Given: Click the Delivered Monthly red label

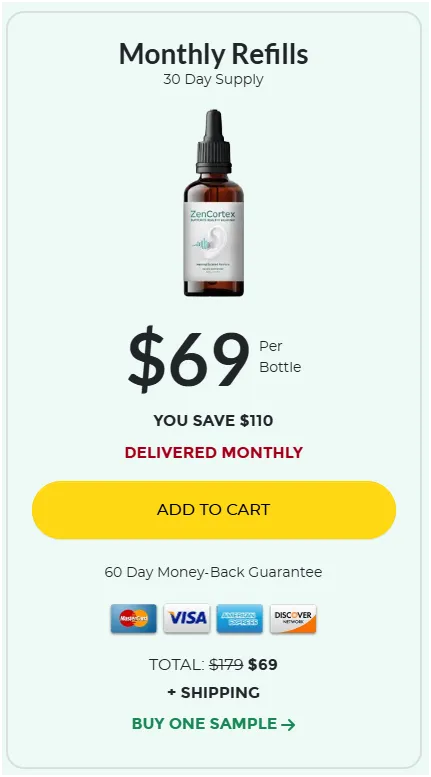Looking at the screenshot, I should click(214, 452).
